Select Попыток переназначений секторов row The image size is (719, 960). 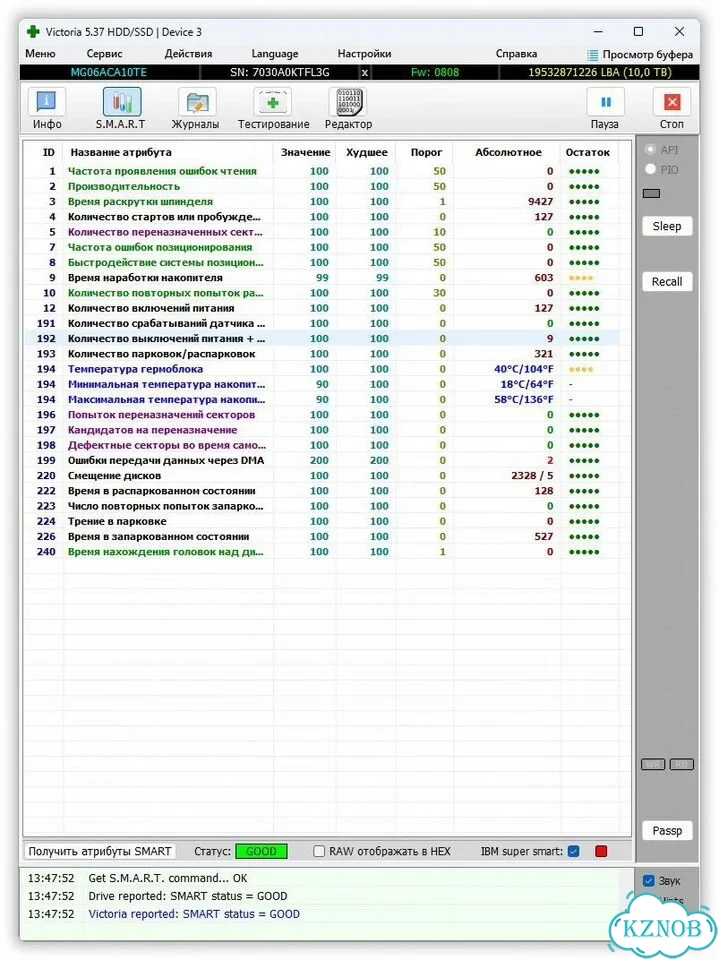click(x=322, y=414)
